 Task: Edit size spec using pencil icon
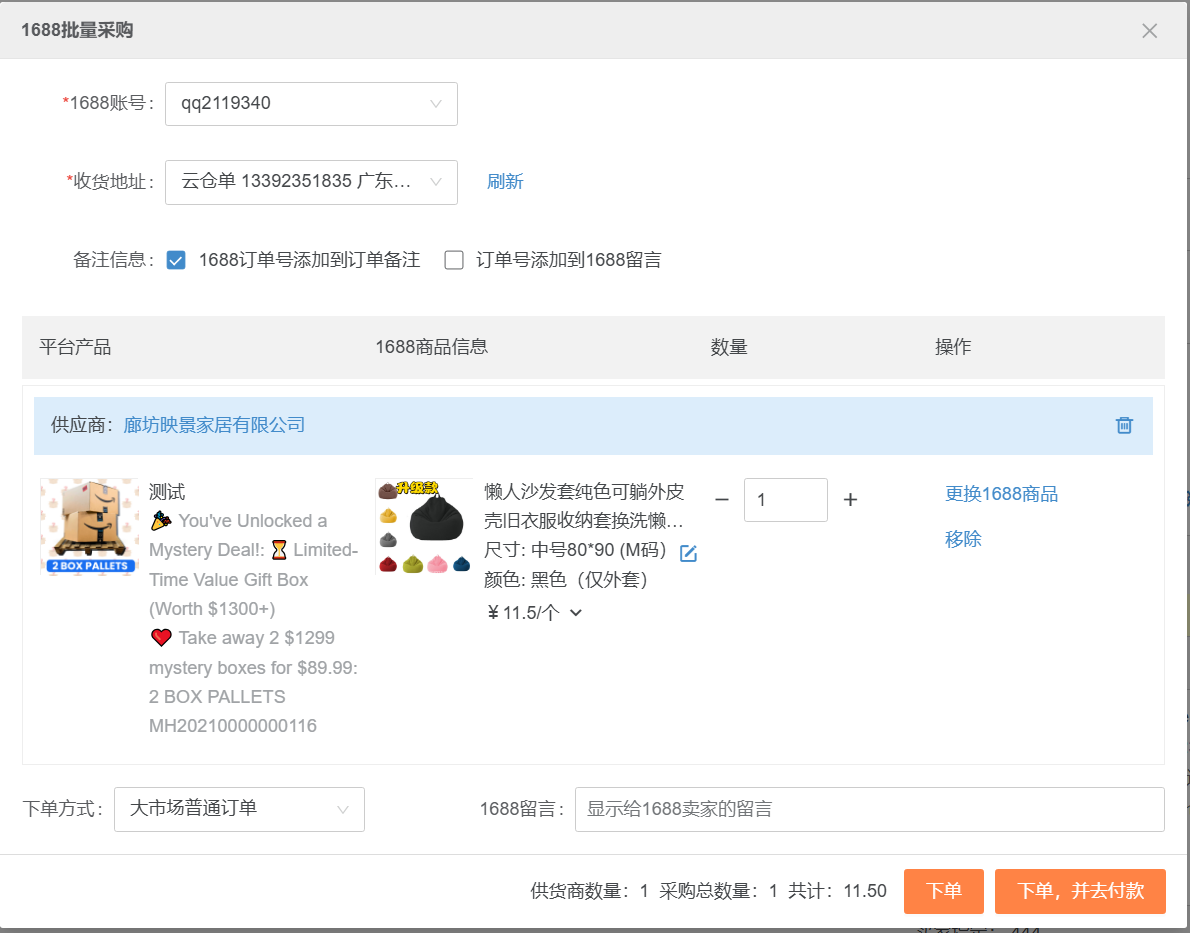(x=688, y=553)
